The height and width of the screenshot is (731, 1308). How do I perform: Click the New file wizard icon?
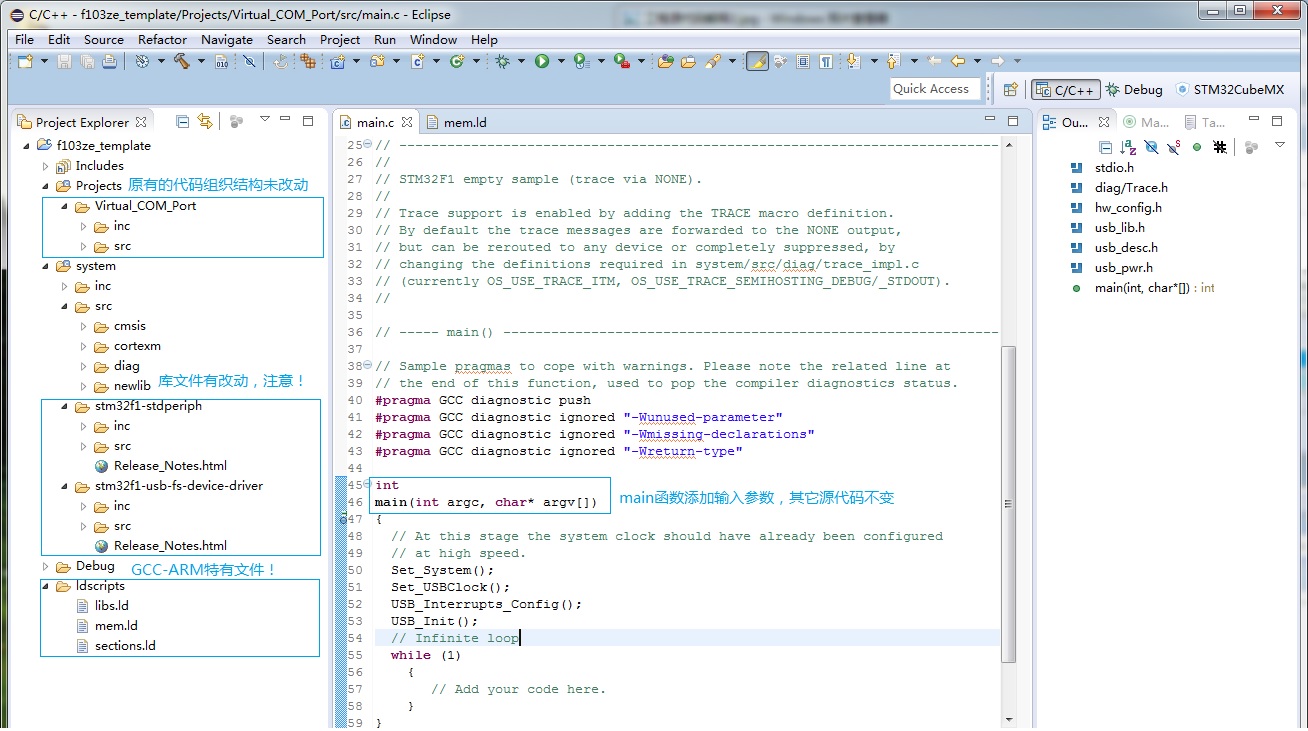click(25, 61)
